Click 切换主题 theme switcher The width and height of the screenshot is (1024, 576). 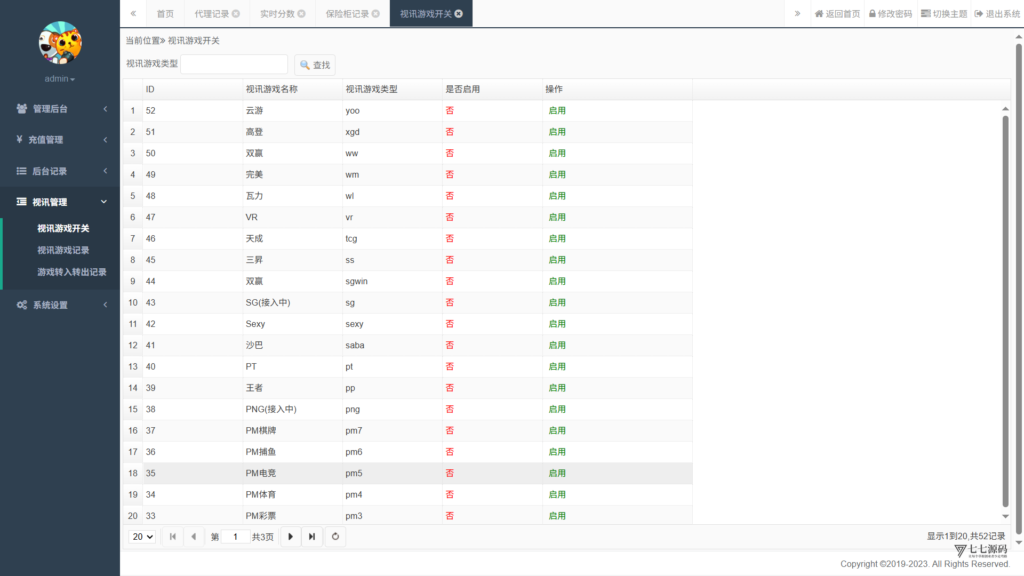944,14
